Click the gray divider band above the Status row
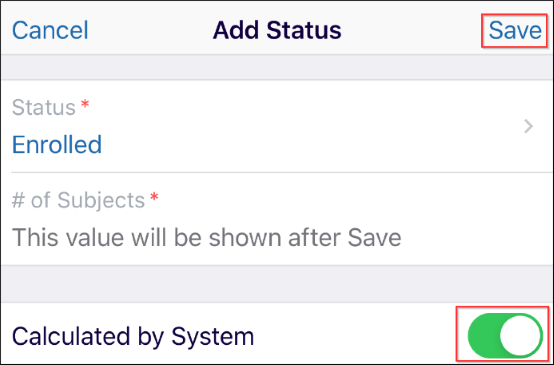This screenshot has width=554, height=365. tap(277, 67)
